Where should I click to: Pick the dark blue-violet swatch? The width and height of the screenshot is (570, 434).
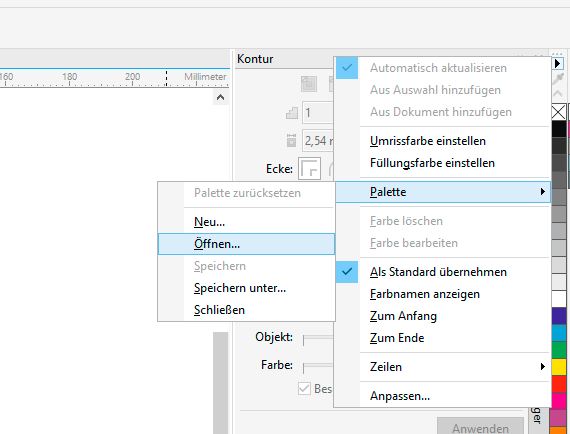tap(559, 316)
